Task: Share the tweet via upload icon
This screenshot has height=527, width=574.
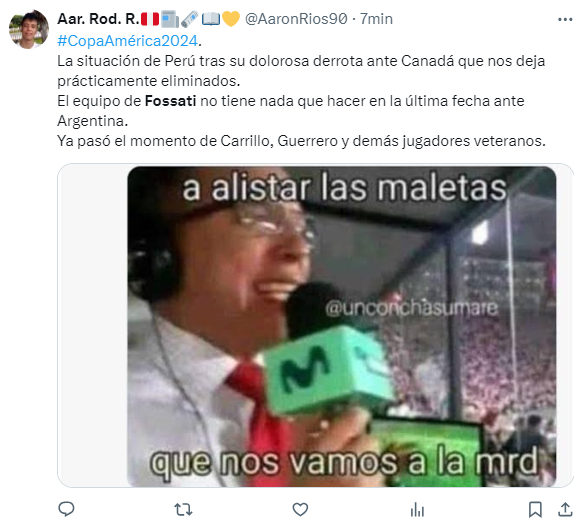Action: click(565, 509)
